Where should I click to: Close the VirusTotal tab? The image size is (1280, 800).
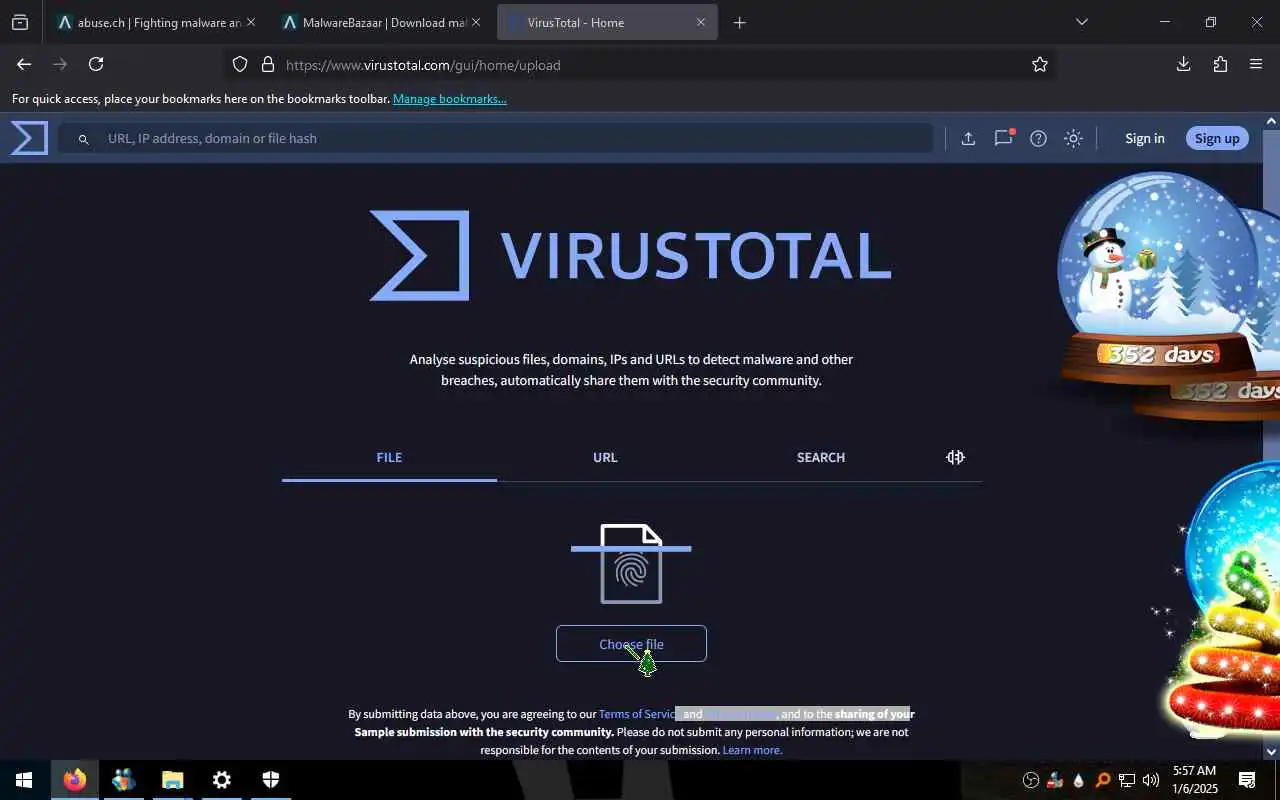[701, 22]
